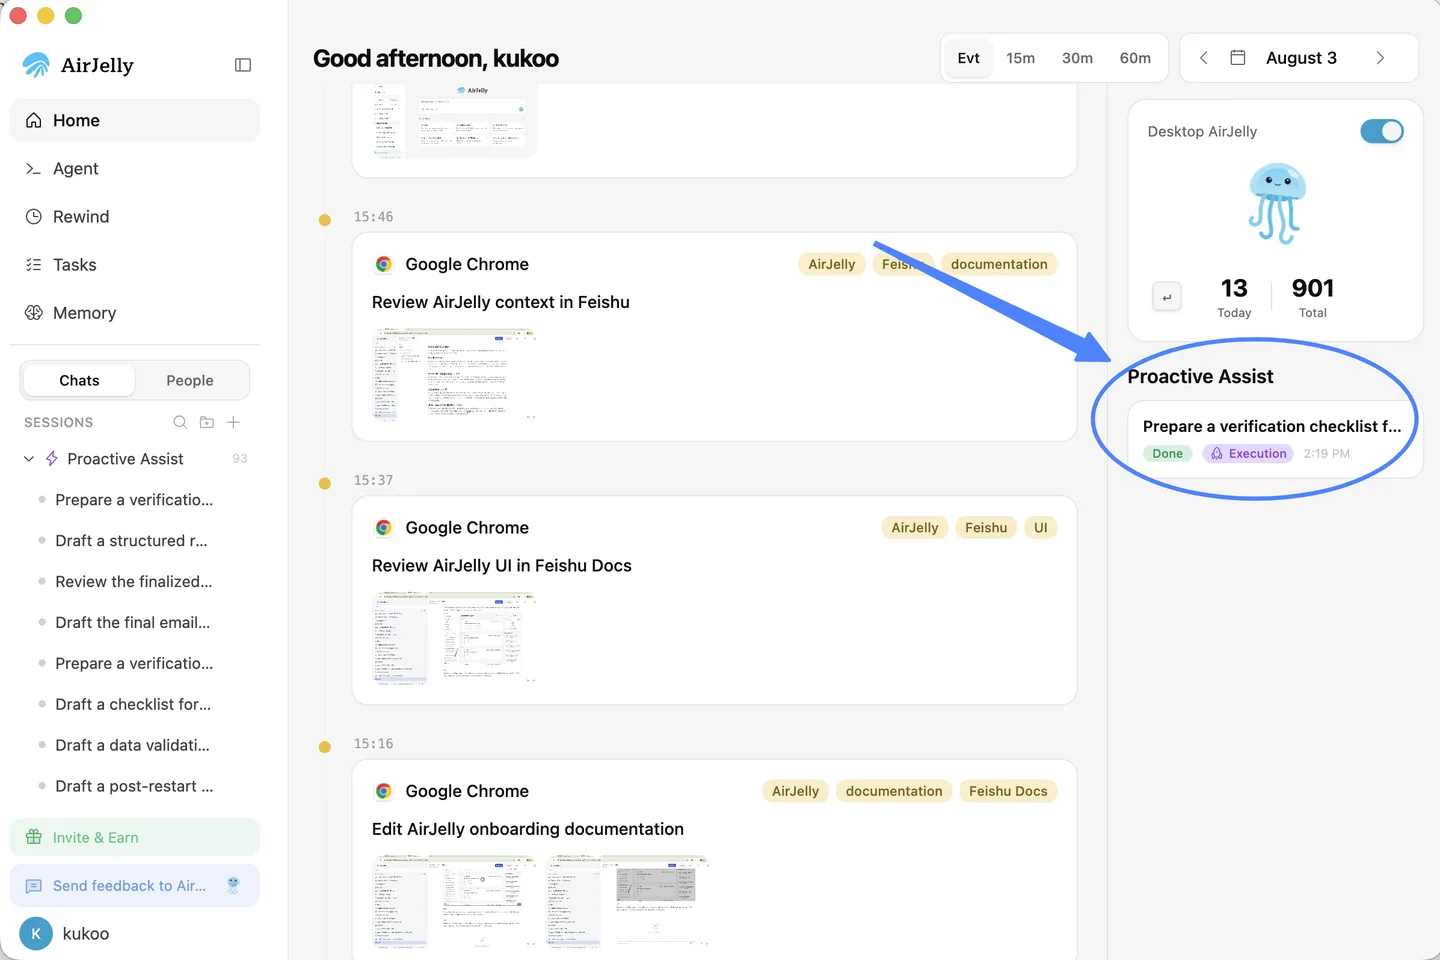The width and height of the screenshot is (1440, 960).
Task: Click the Chrome icon in 15:16 card
Action: point(384,791)
